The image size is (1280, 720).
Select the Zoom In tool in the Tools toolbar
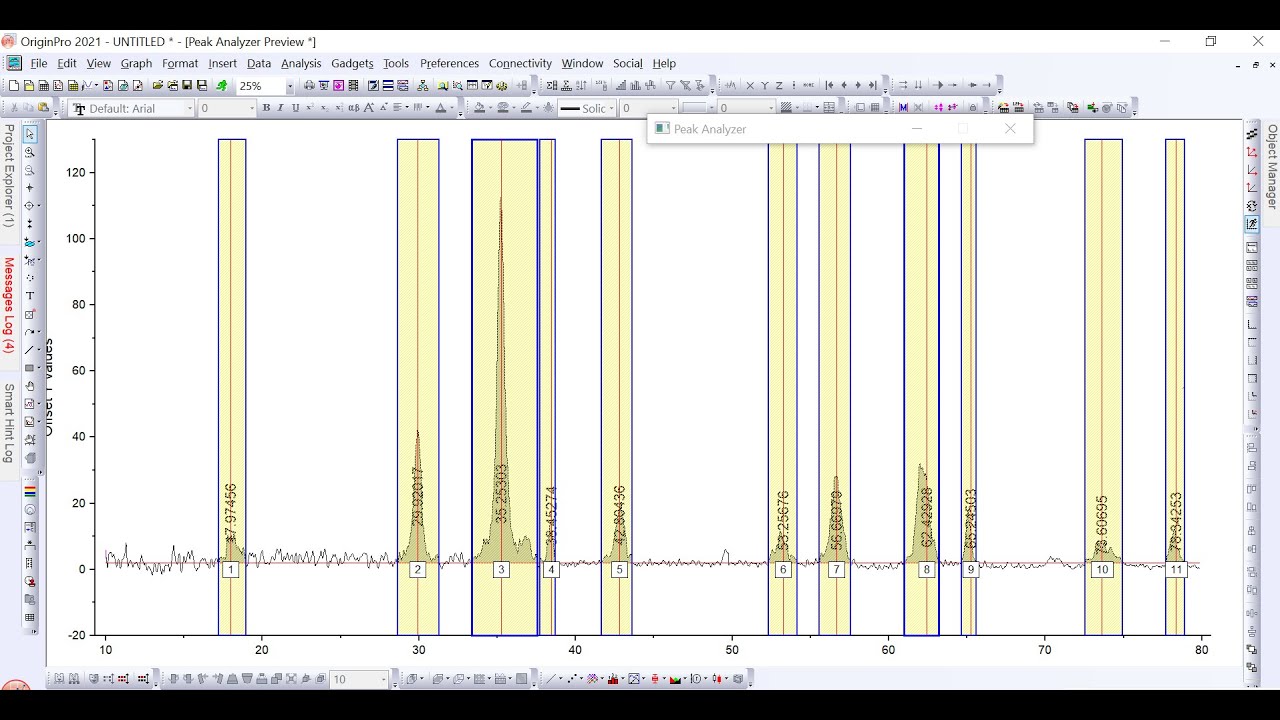[x=30, y=152]
